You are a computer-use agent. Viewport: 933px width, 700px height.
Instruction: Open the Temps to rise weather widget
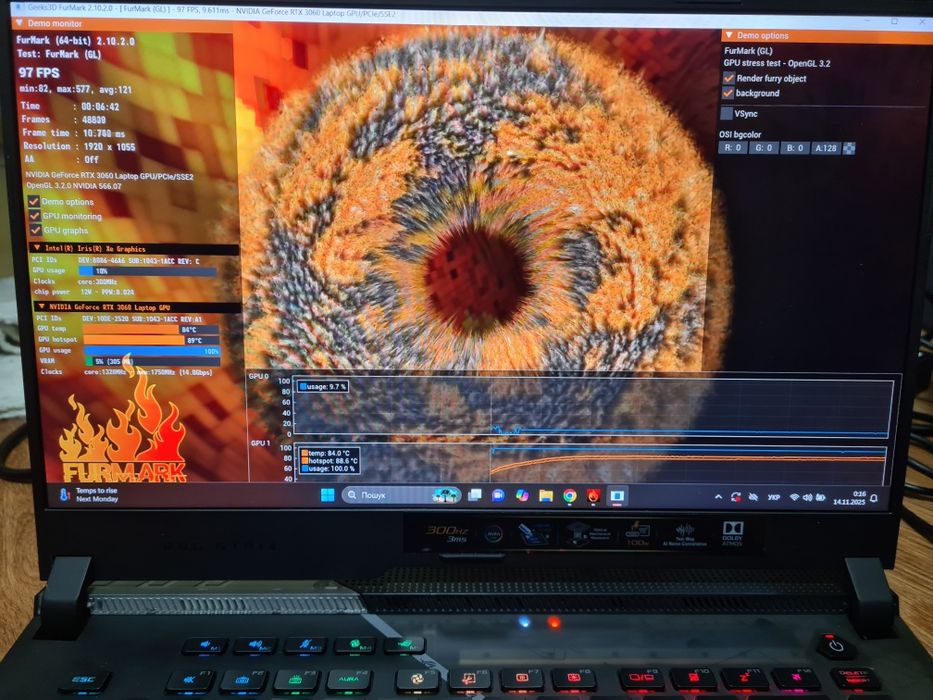tap(88, 494)
